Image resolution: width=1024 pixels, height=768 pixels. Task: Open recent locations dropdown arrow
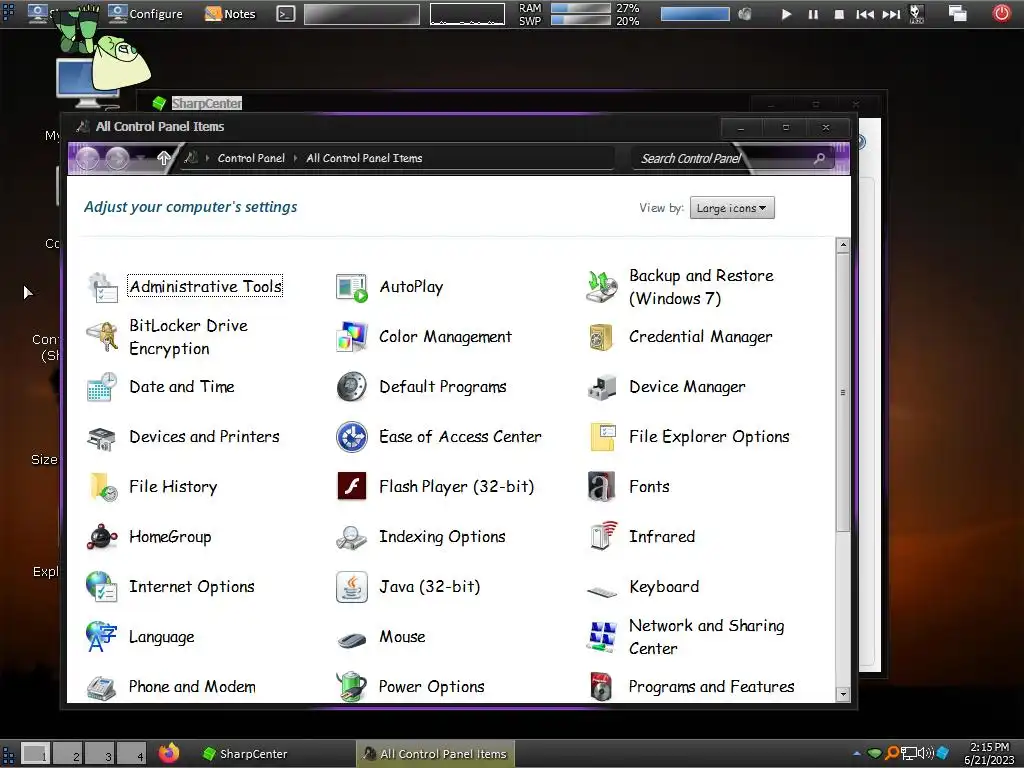tap(141, 159)
